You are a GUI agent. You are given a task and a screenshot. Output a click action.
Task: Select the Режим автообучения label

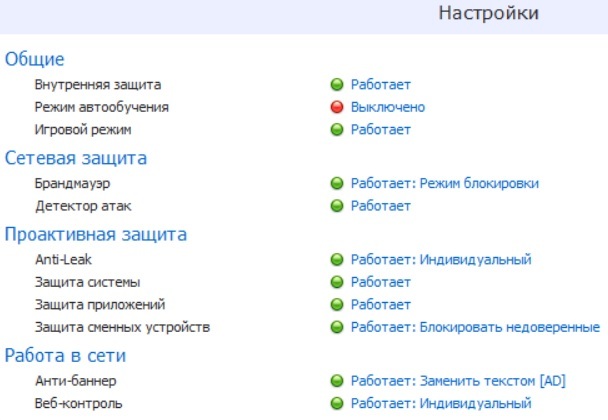pyautogui.click(x=102, y=107)
